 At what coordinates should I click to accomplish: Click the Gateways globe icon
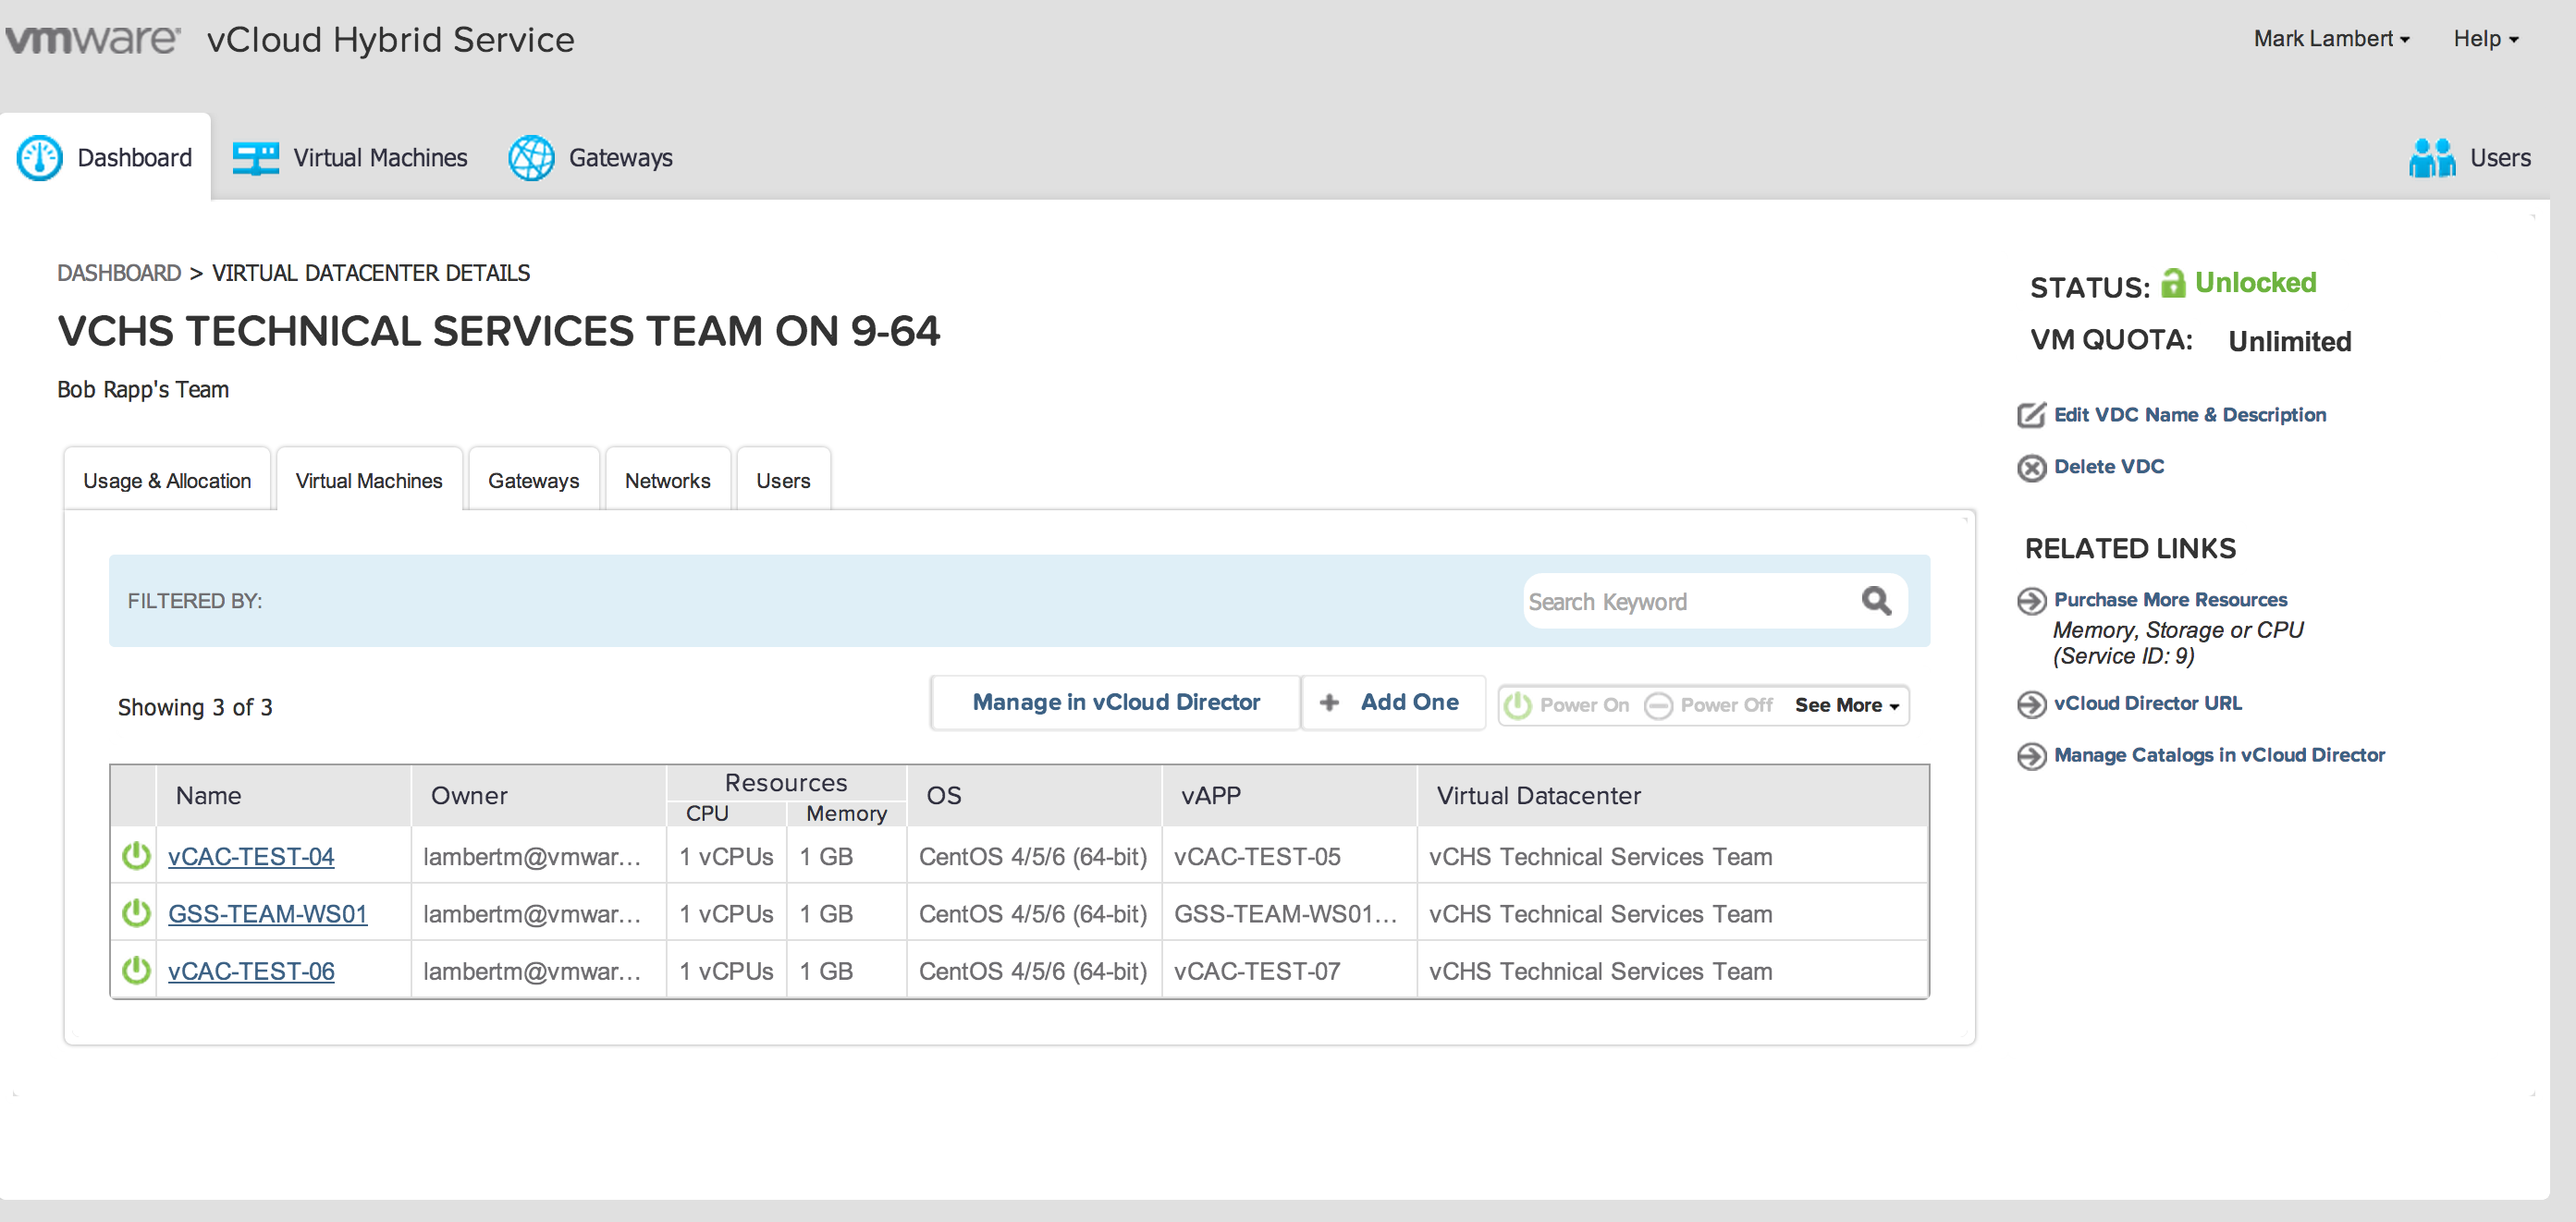tap(531, 158)
